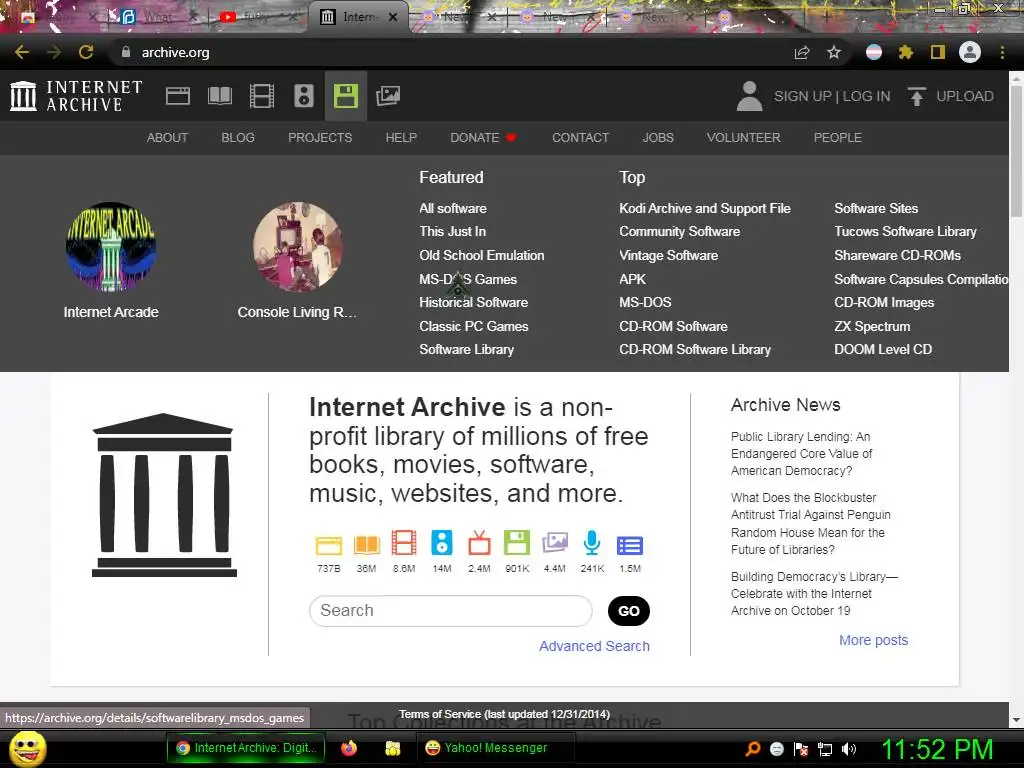Open the Video film icon in navbar
The width and height of the screenshot is (1024, 768).
262,96
